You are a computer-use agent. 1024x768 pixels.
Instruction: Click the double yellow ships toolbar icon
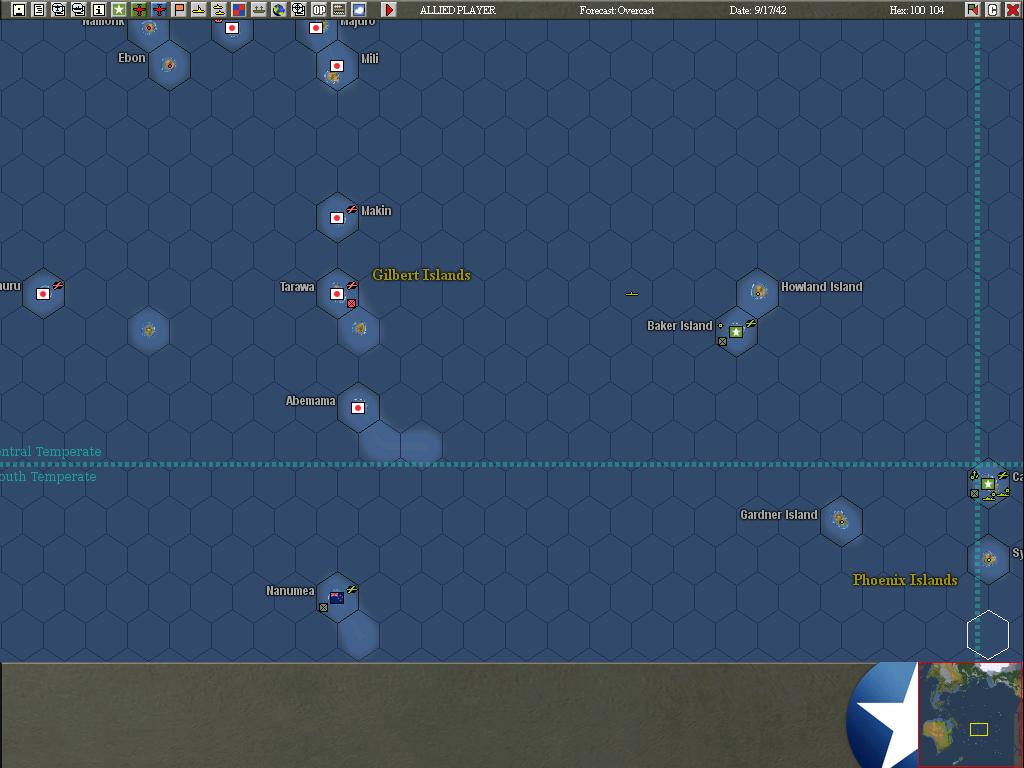[219, 10]
